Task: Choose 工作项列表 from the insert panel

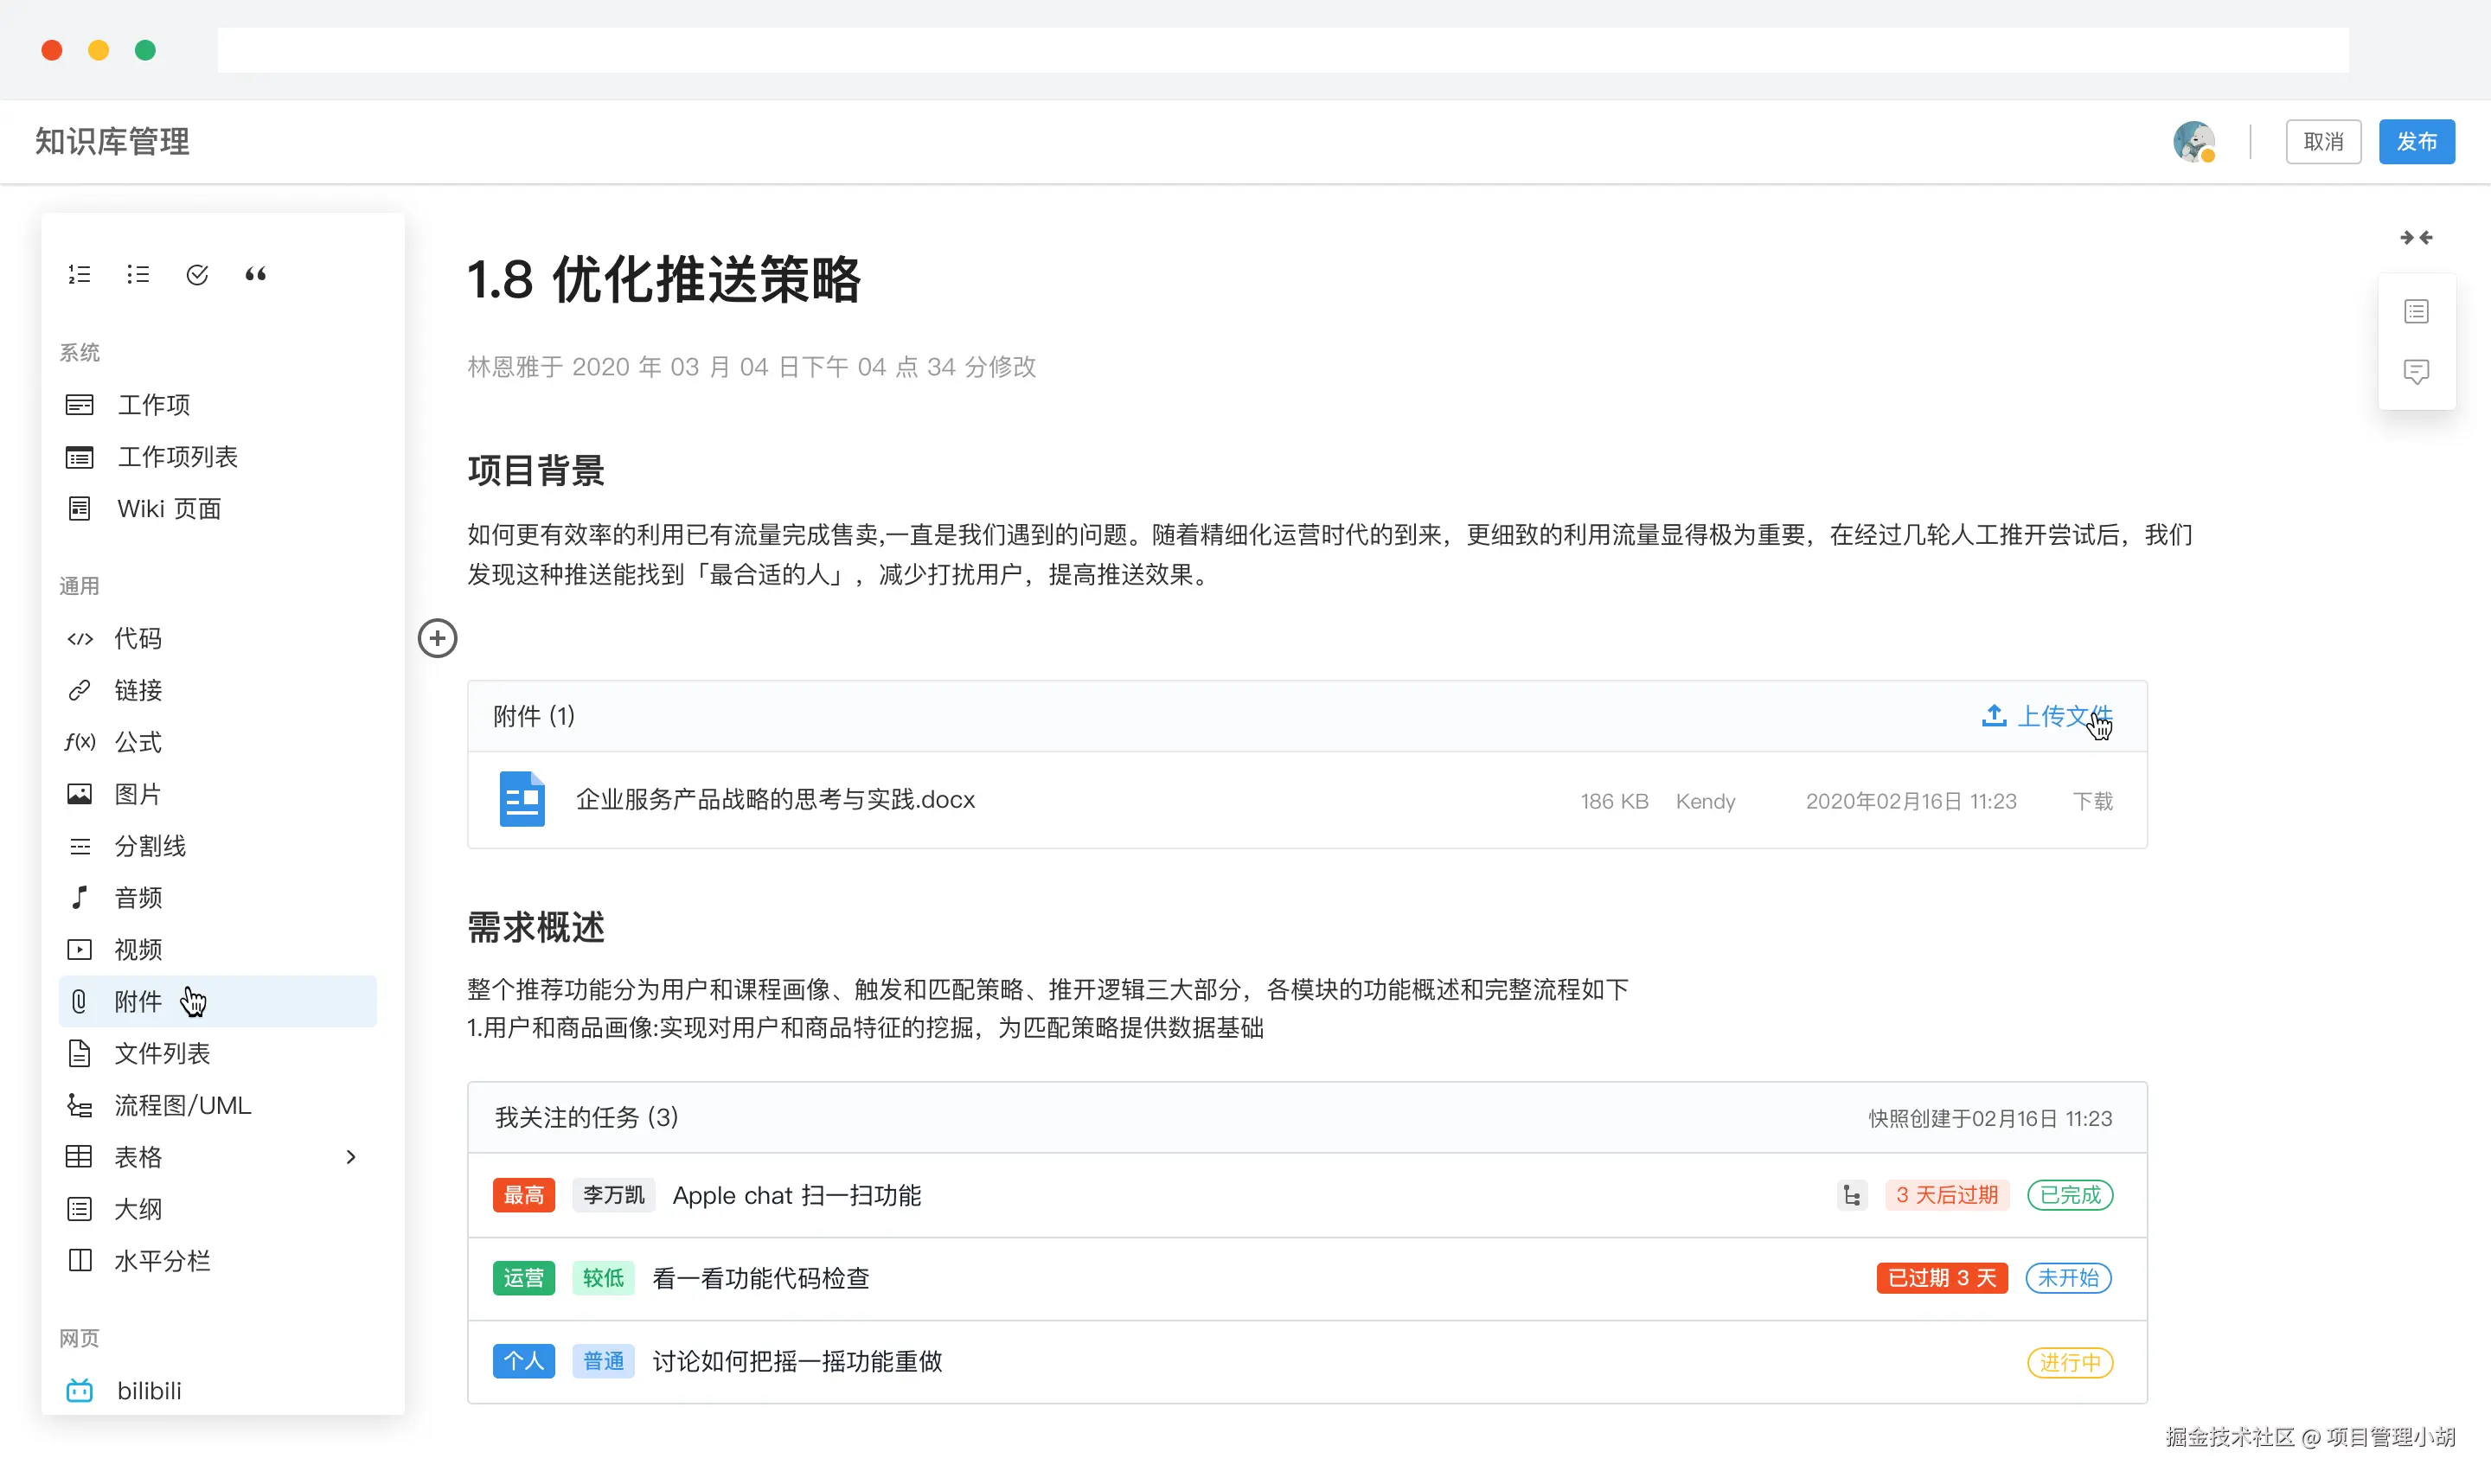Action: point(177,456)
